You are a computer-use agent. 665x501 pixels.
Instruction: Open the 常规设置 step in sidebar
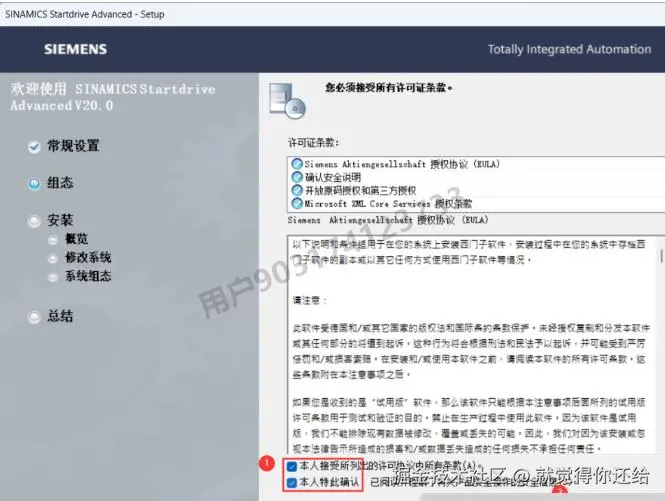pyautogui.click(x=73, y=146)
